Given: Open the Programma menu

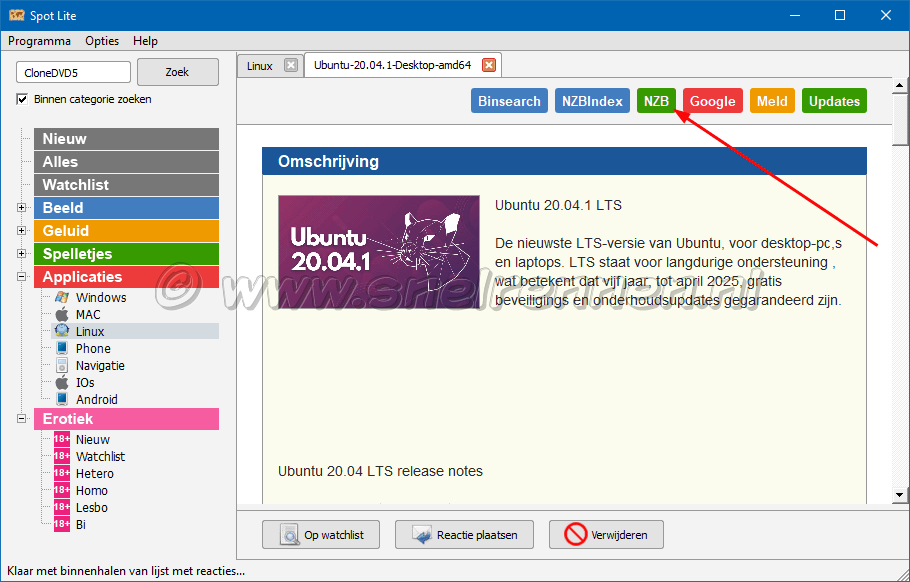Looking at the screenshot, I should [x=39, y=41].
